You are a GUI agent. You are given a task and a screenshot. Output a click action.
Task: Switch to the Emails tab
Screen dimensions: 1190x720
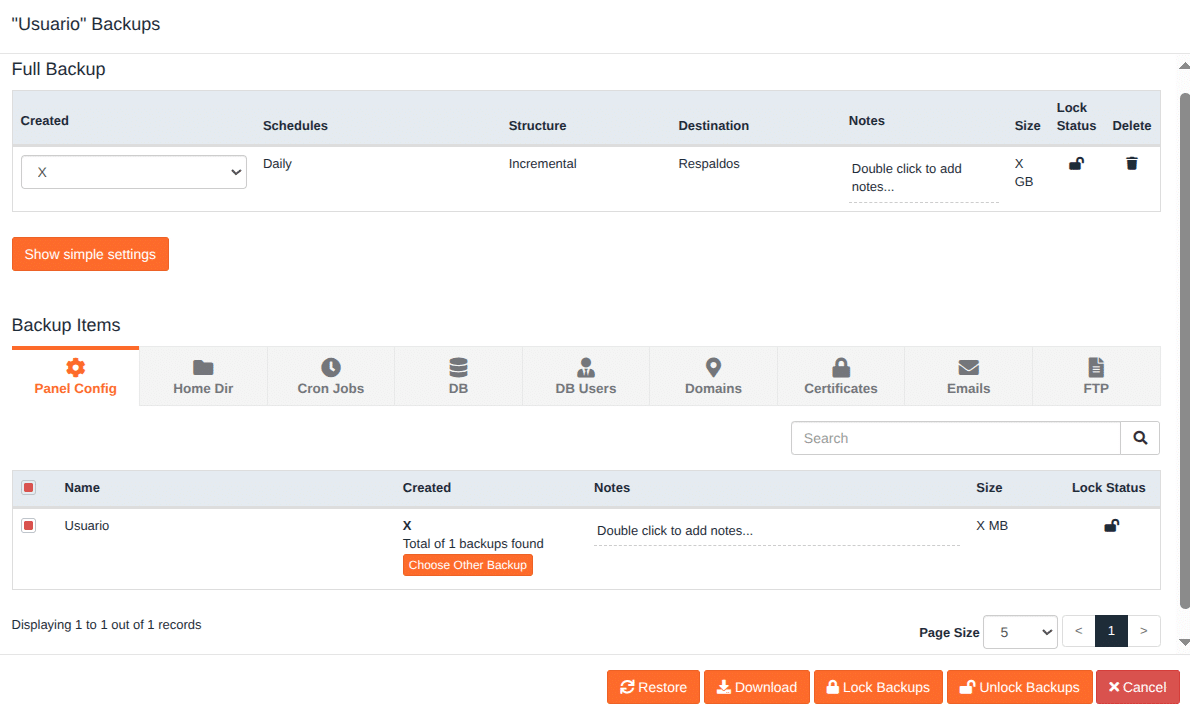(x=967, y=376)
